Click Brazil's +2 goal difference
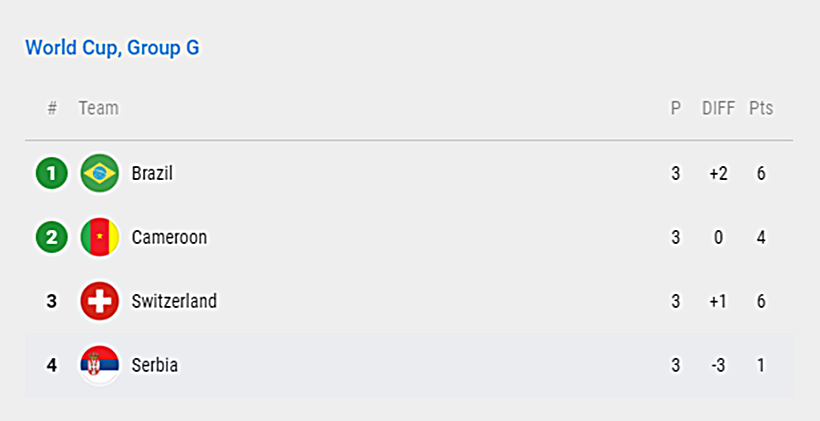The height and width of the screenshot is (421, 820). [x=719, y=174]
